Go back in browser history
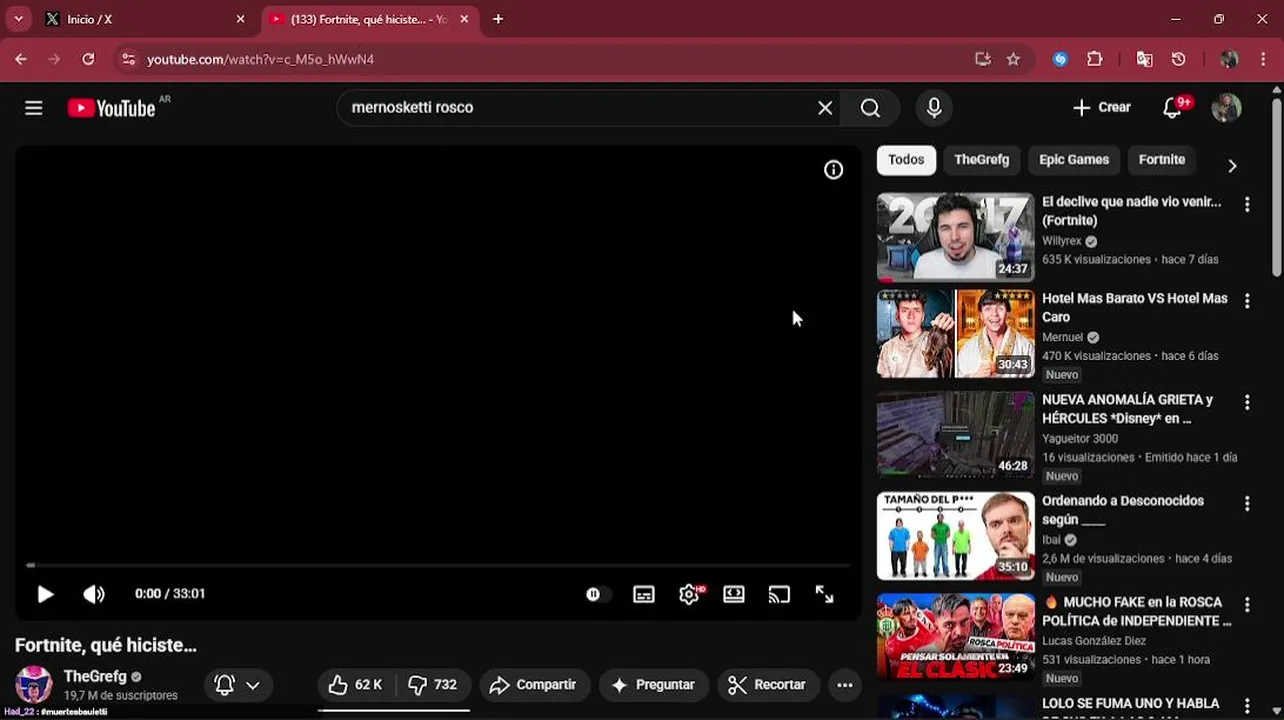Screen dimensions: 1284x720 (21, 59)
